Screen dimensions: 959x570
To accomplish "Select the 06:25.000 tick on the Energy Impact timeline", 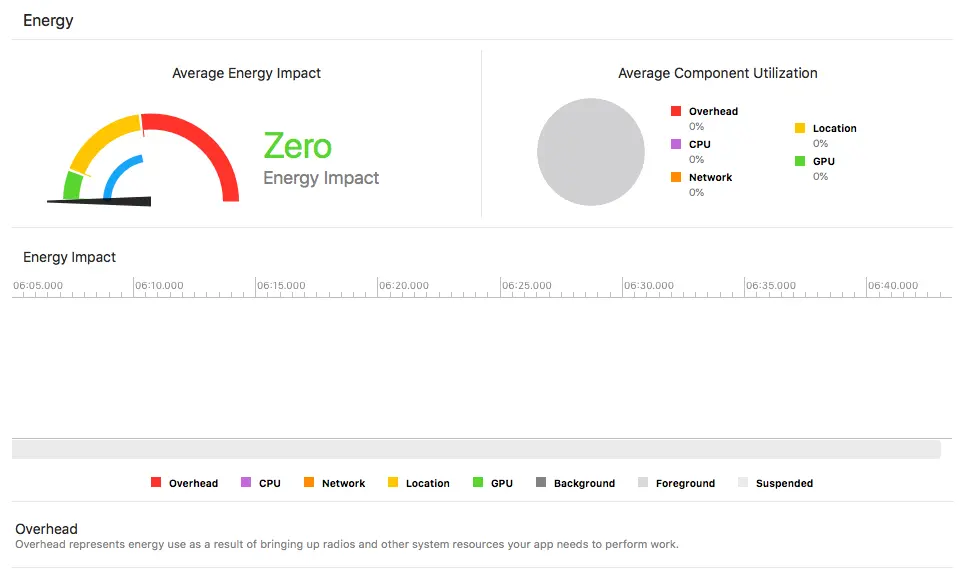I will pyautogui.click(x=526, y=286).
